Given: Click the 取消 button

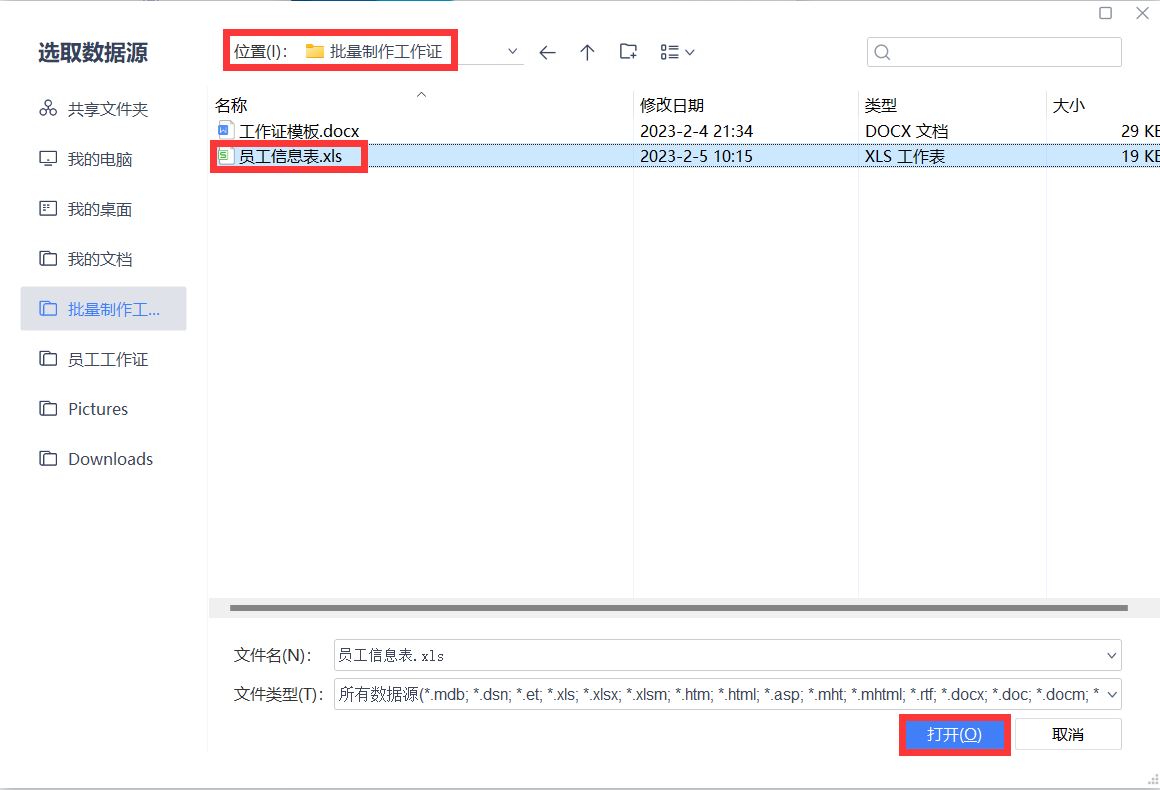Looking at the screenshot, I should coord(1068,735).
